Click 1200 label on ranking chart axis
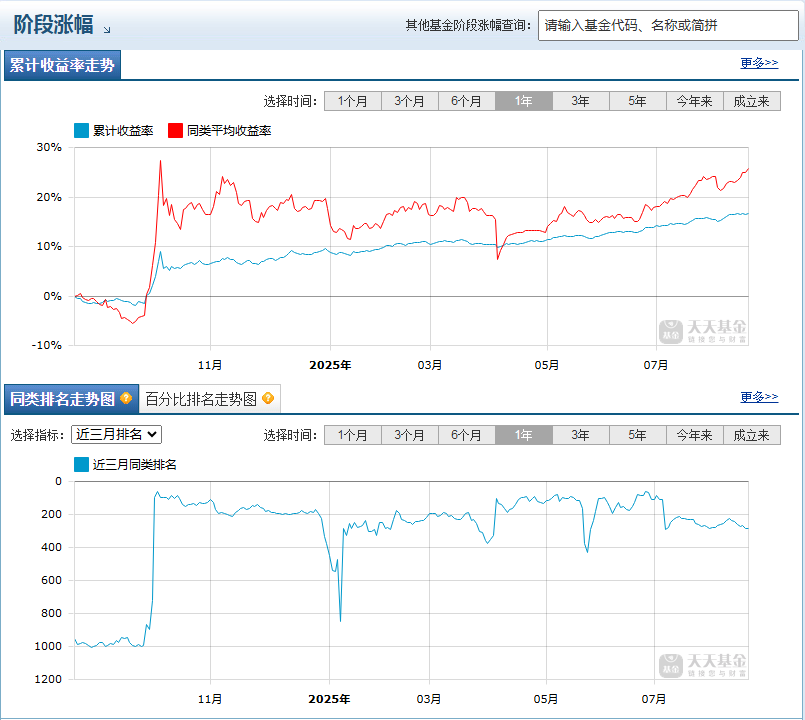This screenshot has width=805, height=720. coord(48,679)
